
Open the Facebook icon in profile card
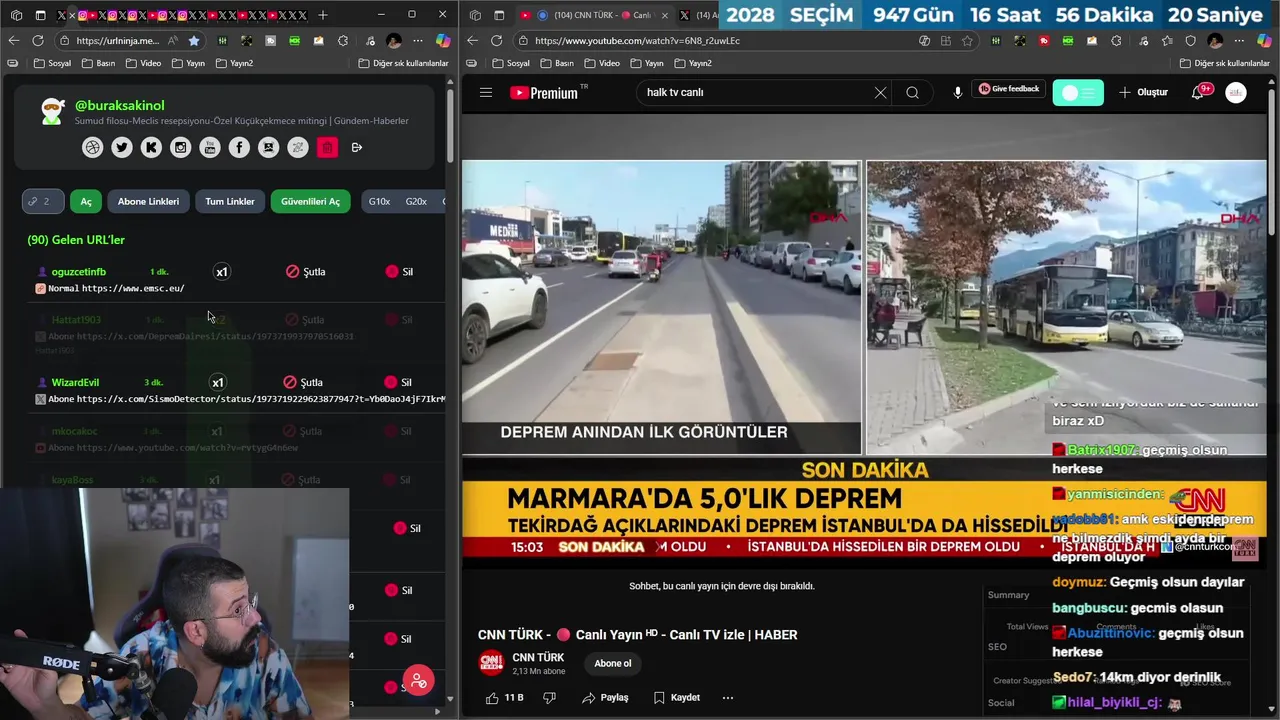pos(239,147)
